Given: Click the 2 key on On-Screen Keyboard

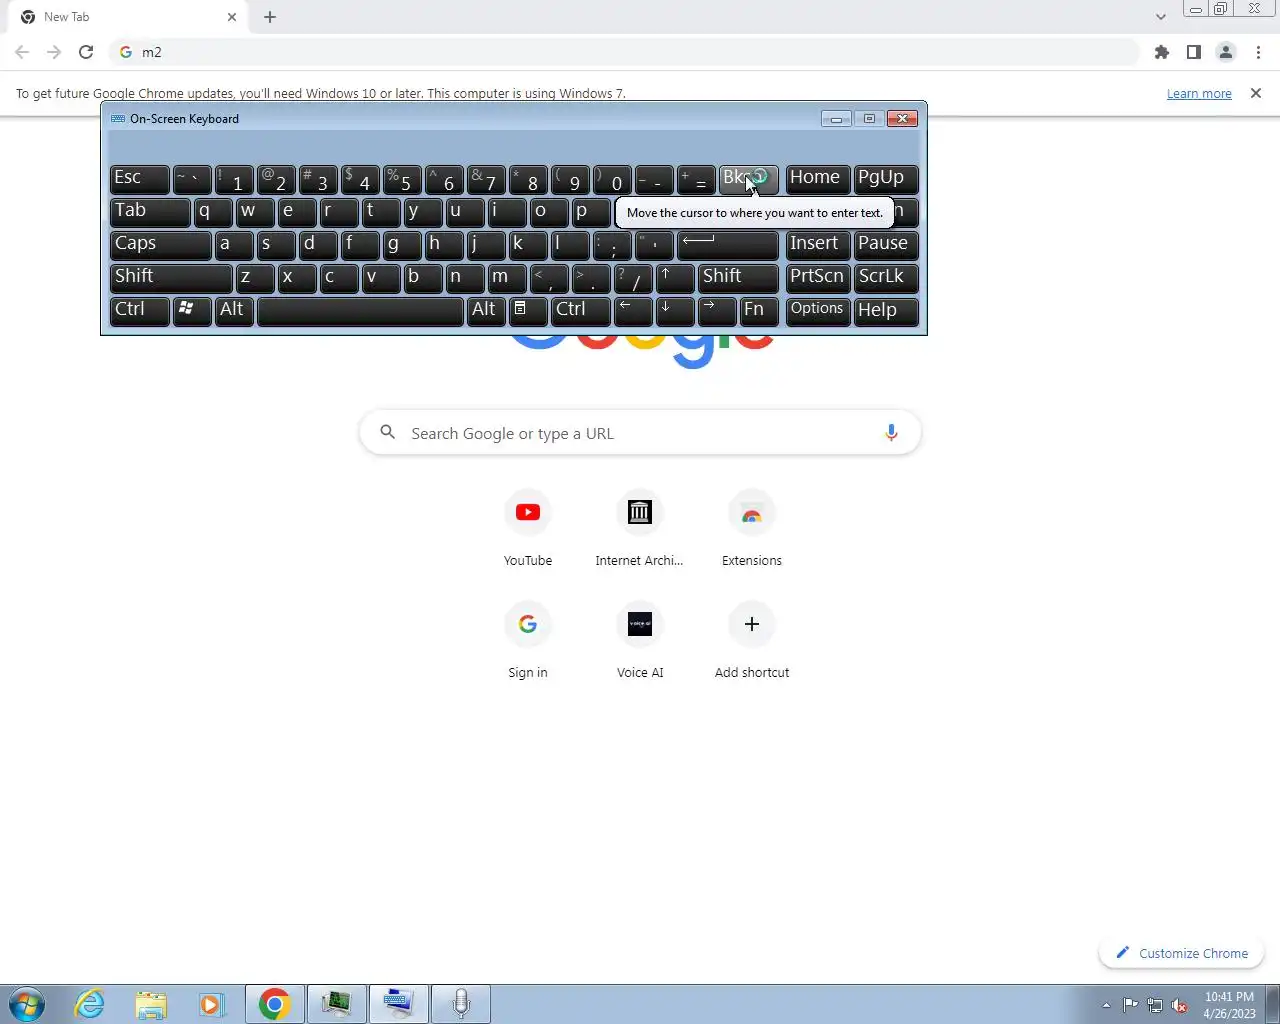Looking at the screenshot, I should tap(276, 179).
